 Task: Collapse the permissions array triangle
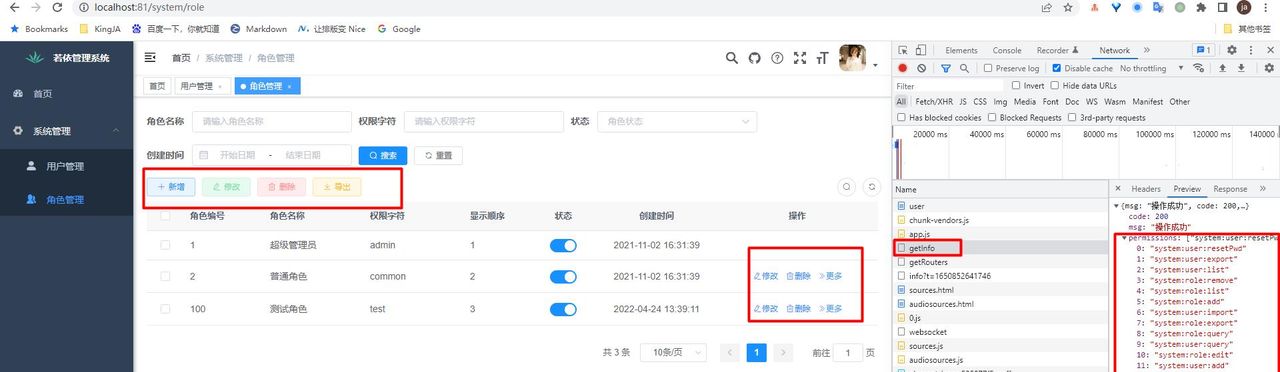click(x=1124, y=238)
